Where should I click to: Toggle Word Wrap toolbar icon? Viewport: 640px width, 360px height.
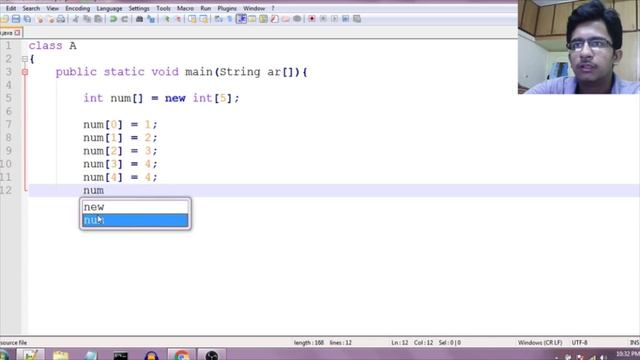pos(218,19)
